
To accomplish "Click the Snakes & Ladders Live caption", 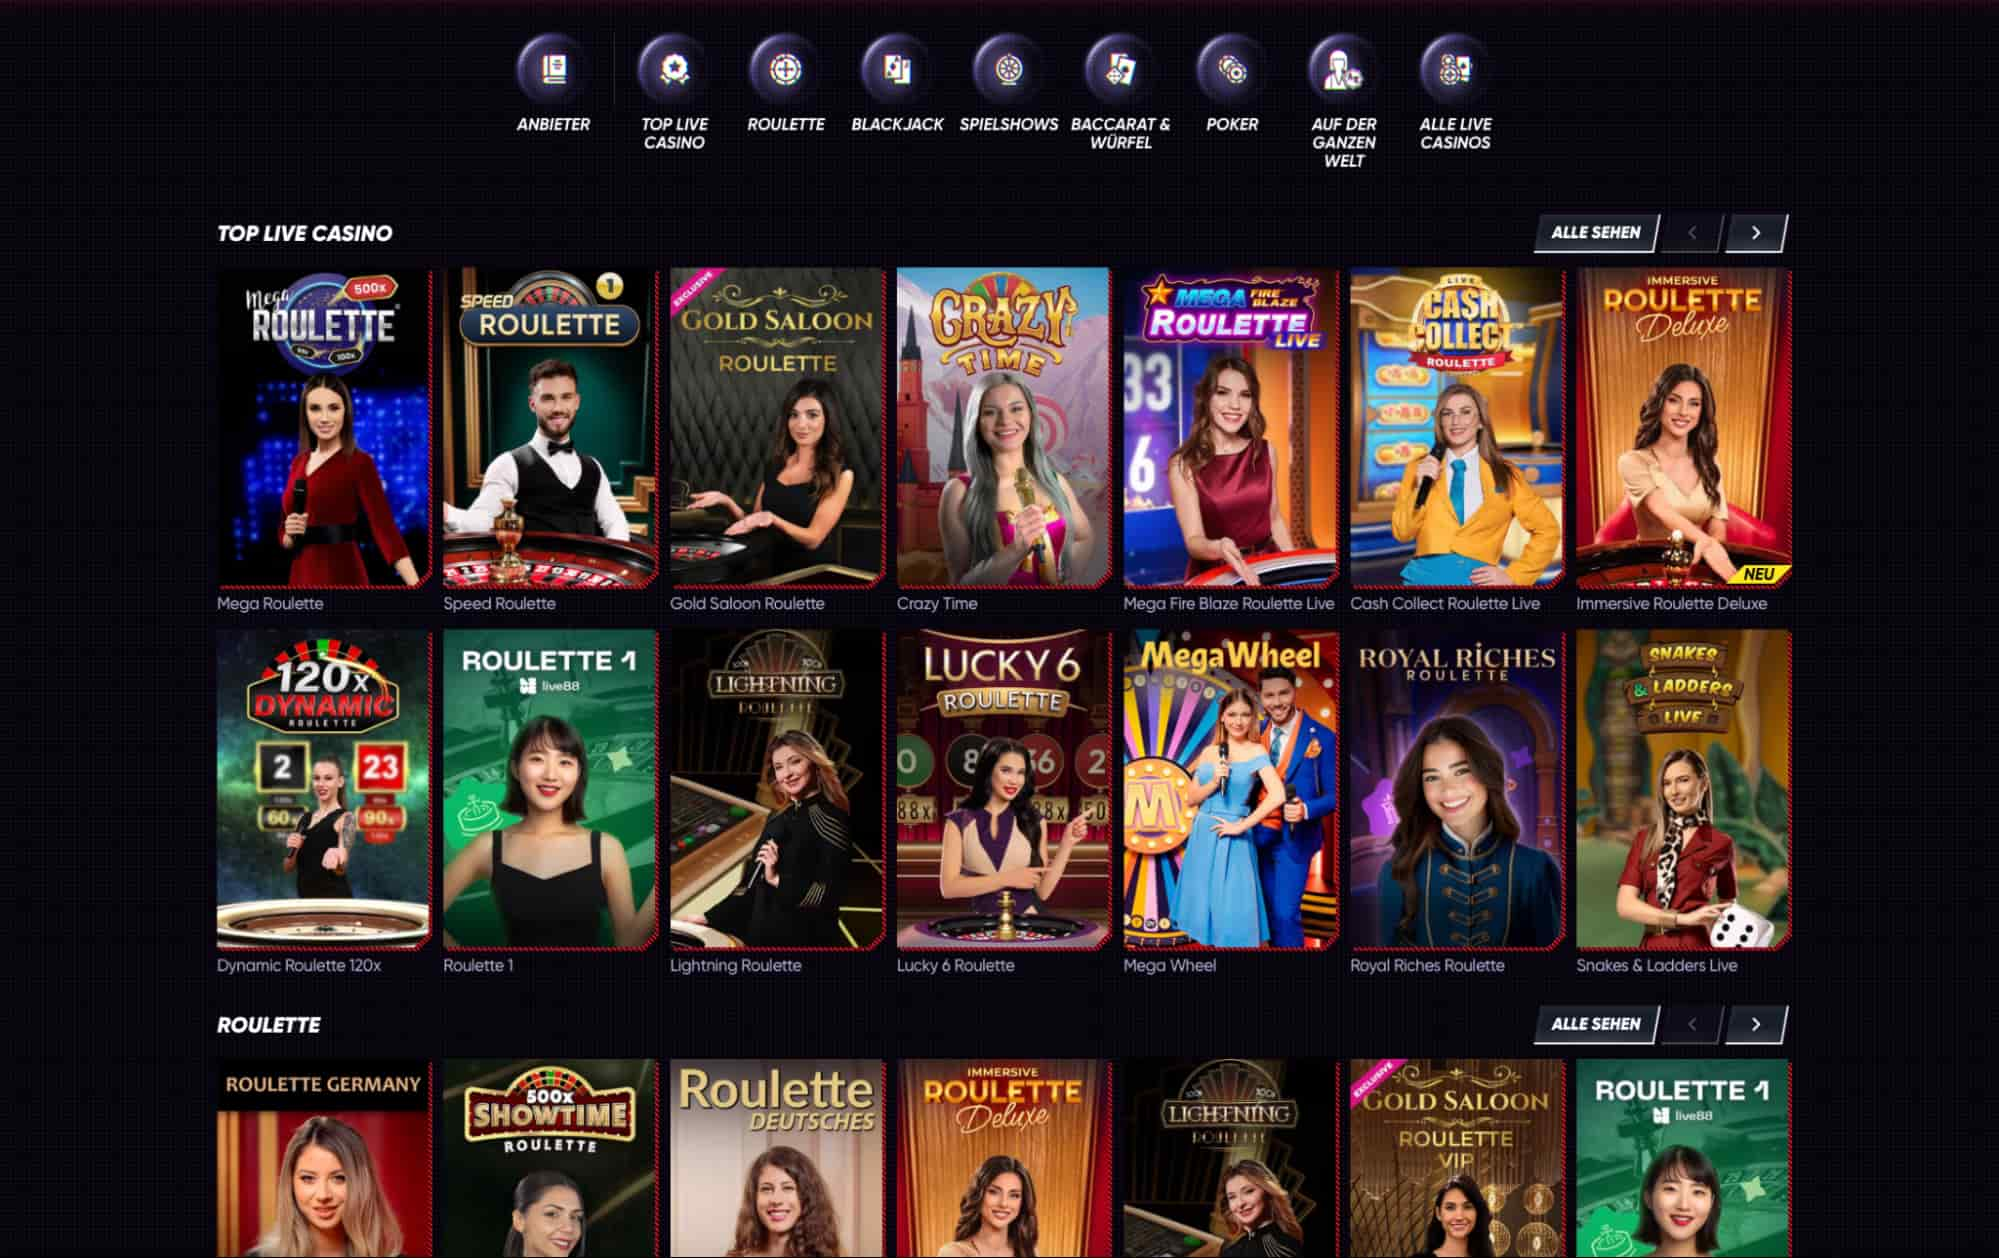I will pyautogui.click(x=1657, y=965).
